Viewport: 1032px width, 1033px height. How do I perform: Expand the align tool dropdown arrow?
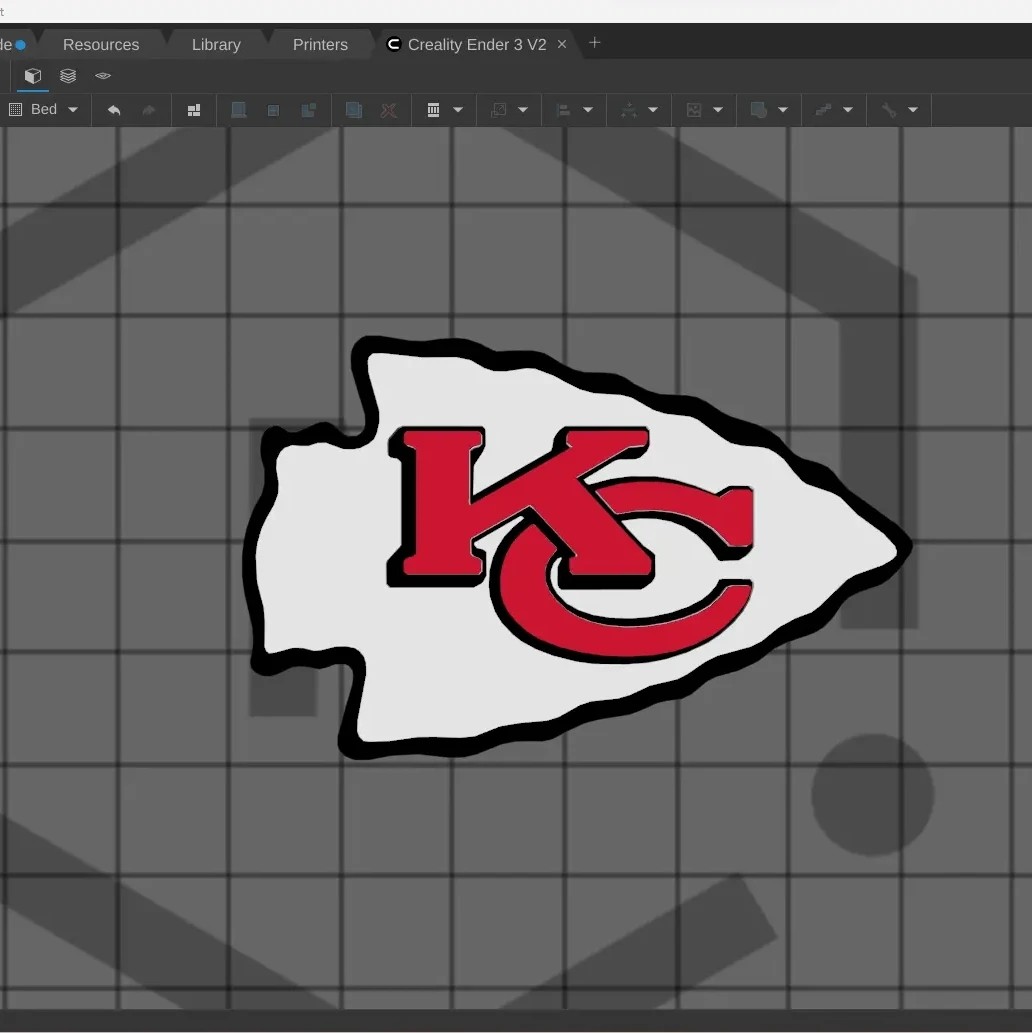point(588,110)
